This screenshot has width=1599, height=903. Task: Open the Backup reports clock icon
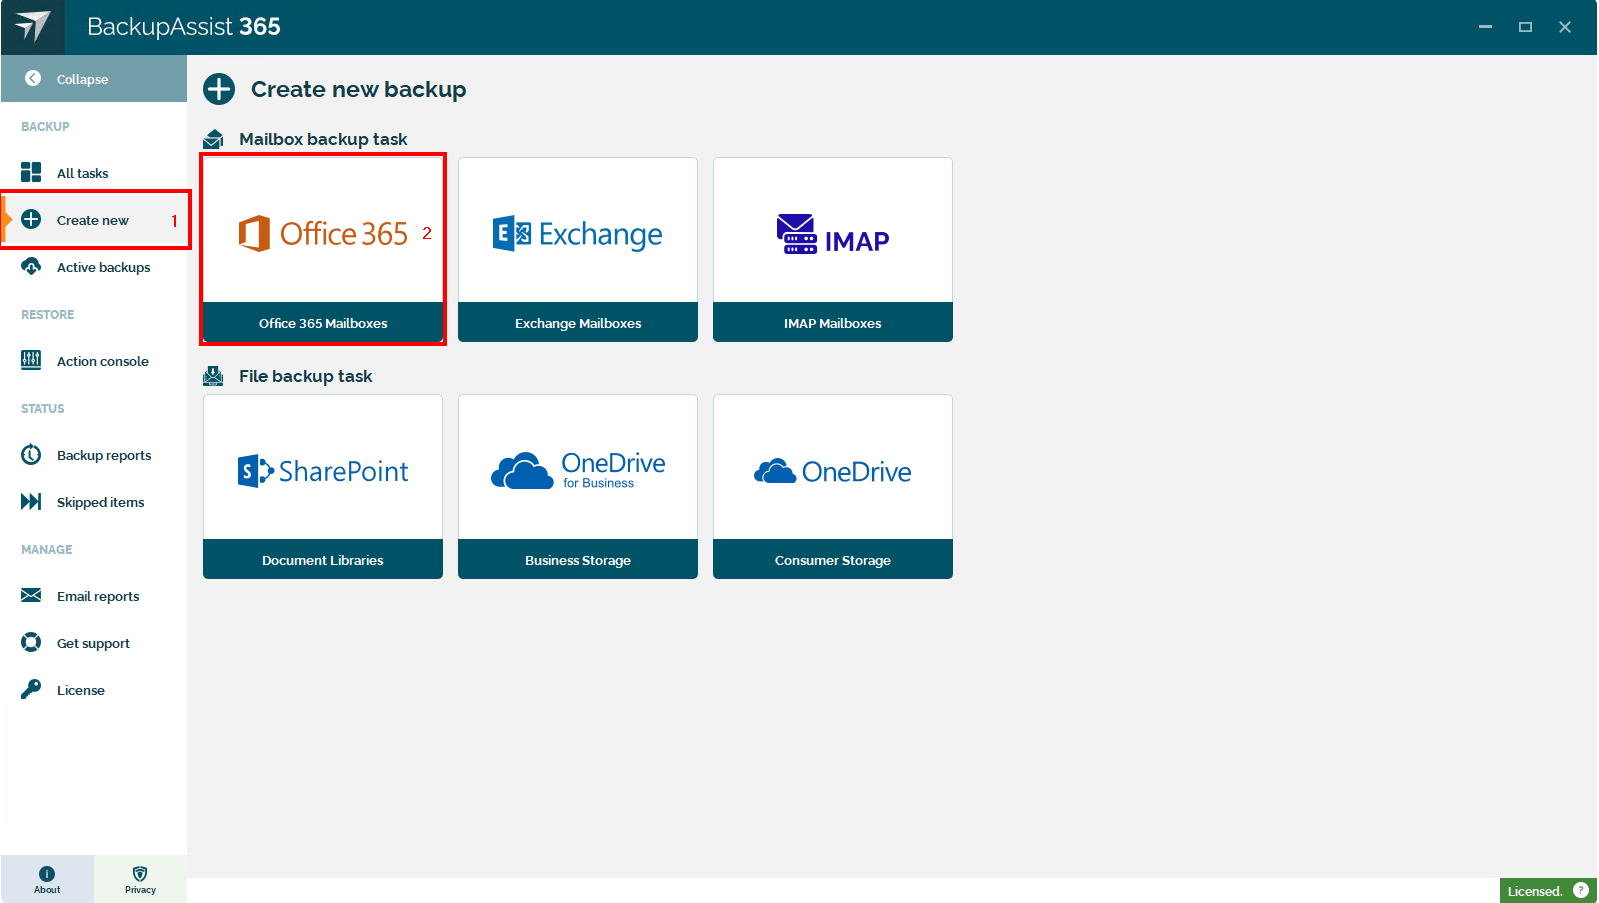[31, 455]
